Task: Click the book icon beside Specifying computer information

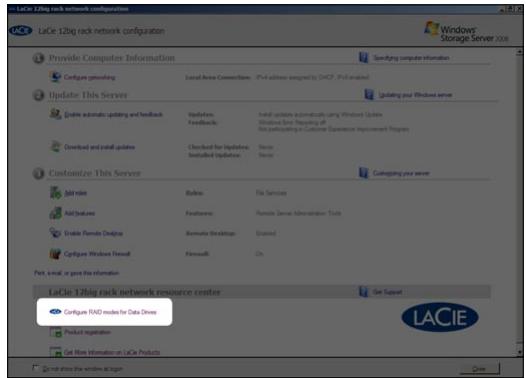Action: click(364, 57)
